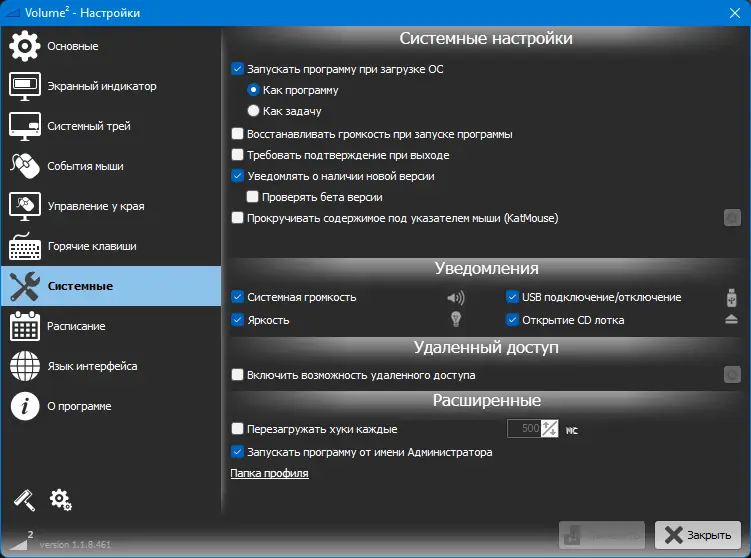Click the paint roller icon at bottom left
Screen dimensions: 751x558
tap(24, 500)
